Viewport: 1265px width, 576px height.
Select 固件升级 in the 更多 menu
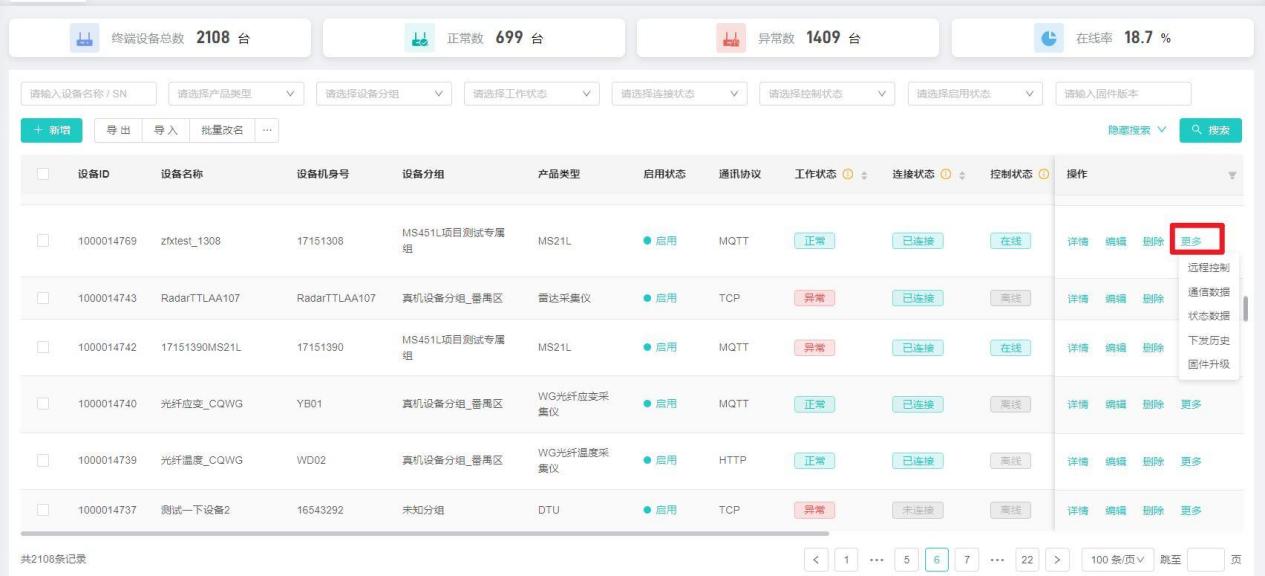point(1208,365)
